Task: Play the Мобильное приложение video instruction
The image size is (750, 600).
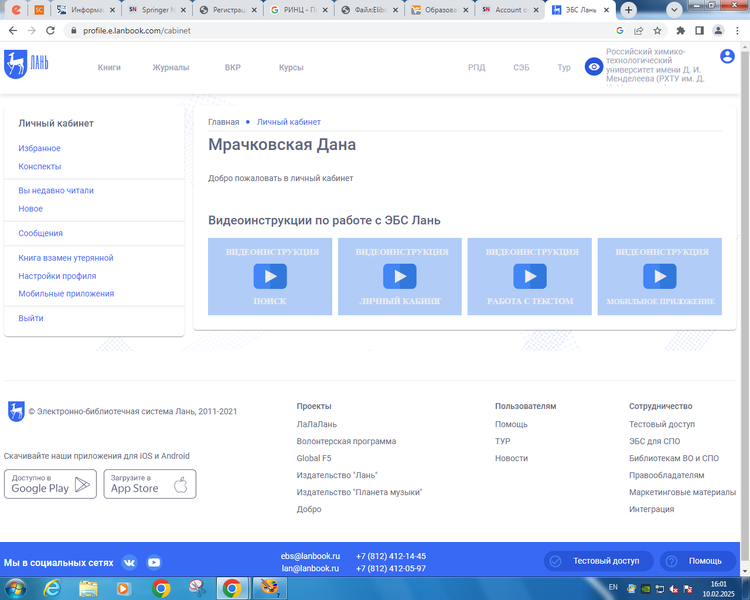Action: pyautogui.click(x=659, y=276)
